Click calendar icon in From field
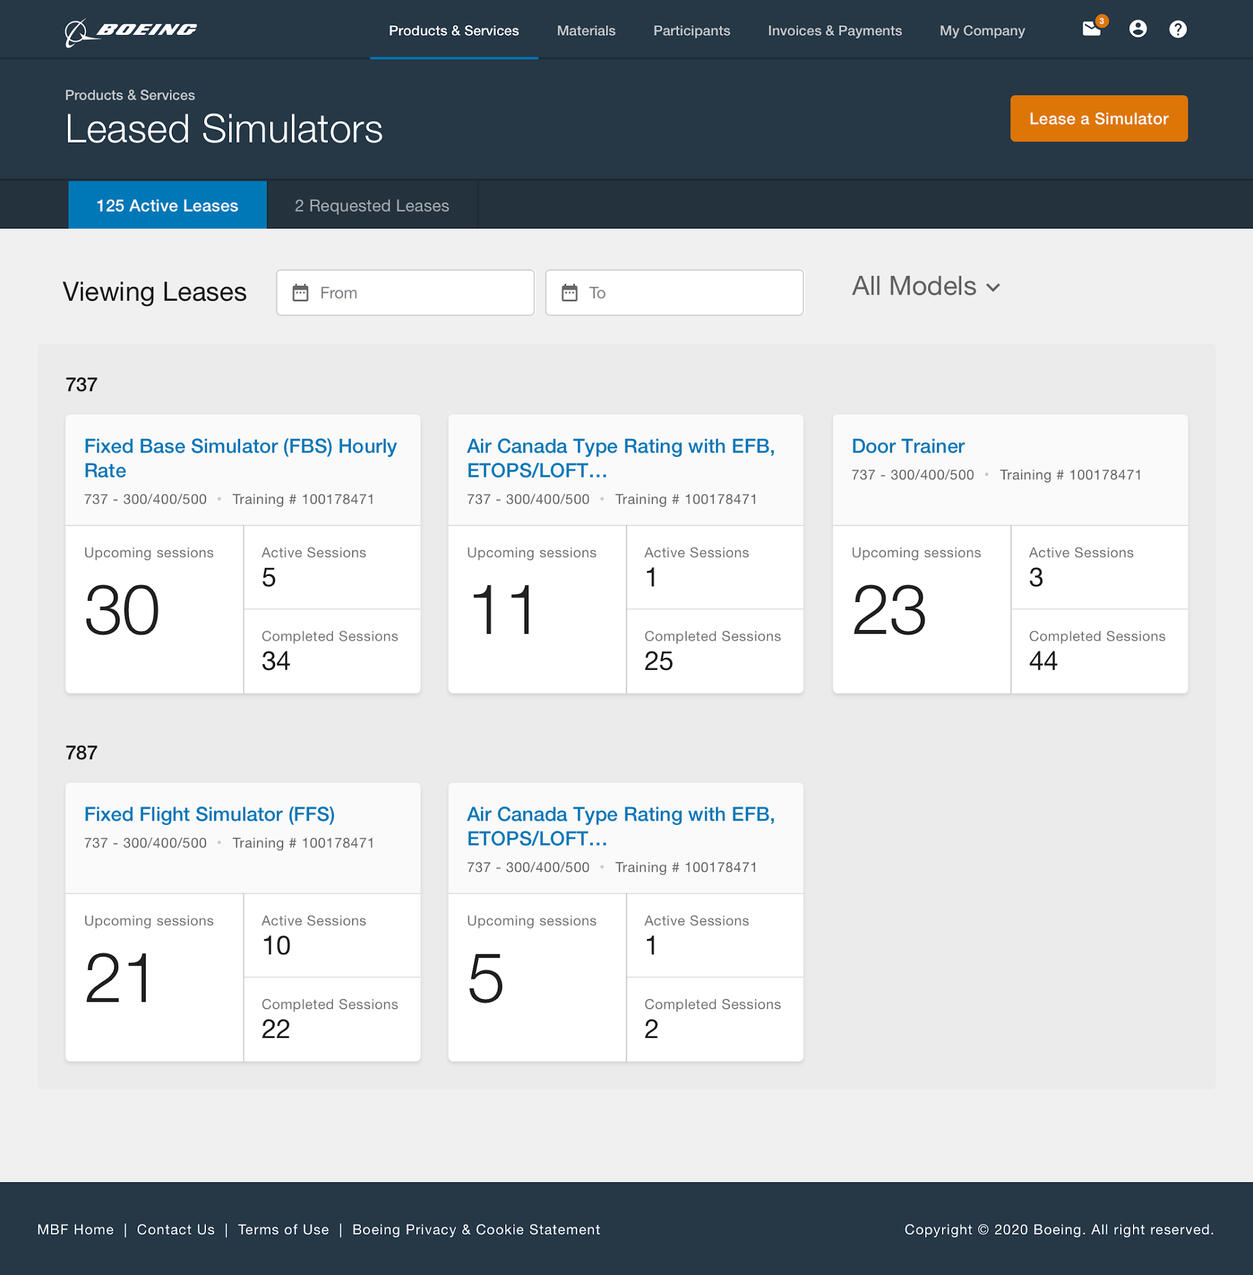This screenshot has height=1275, width=1253. click(x=300, y=293)
